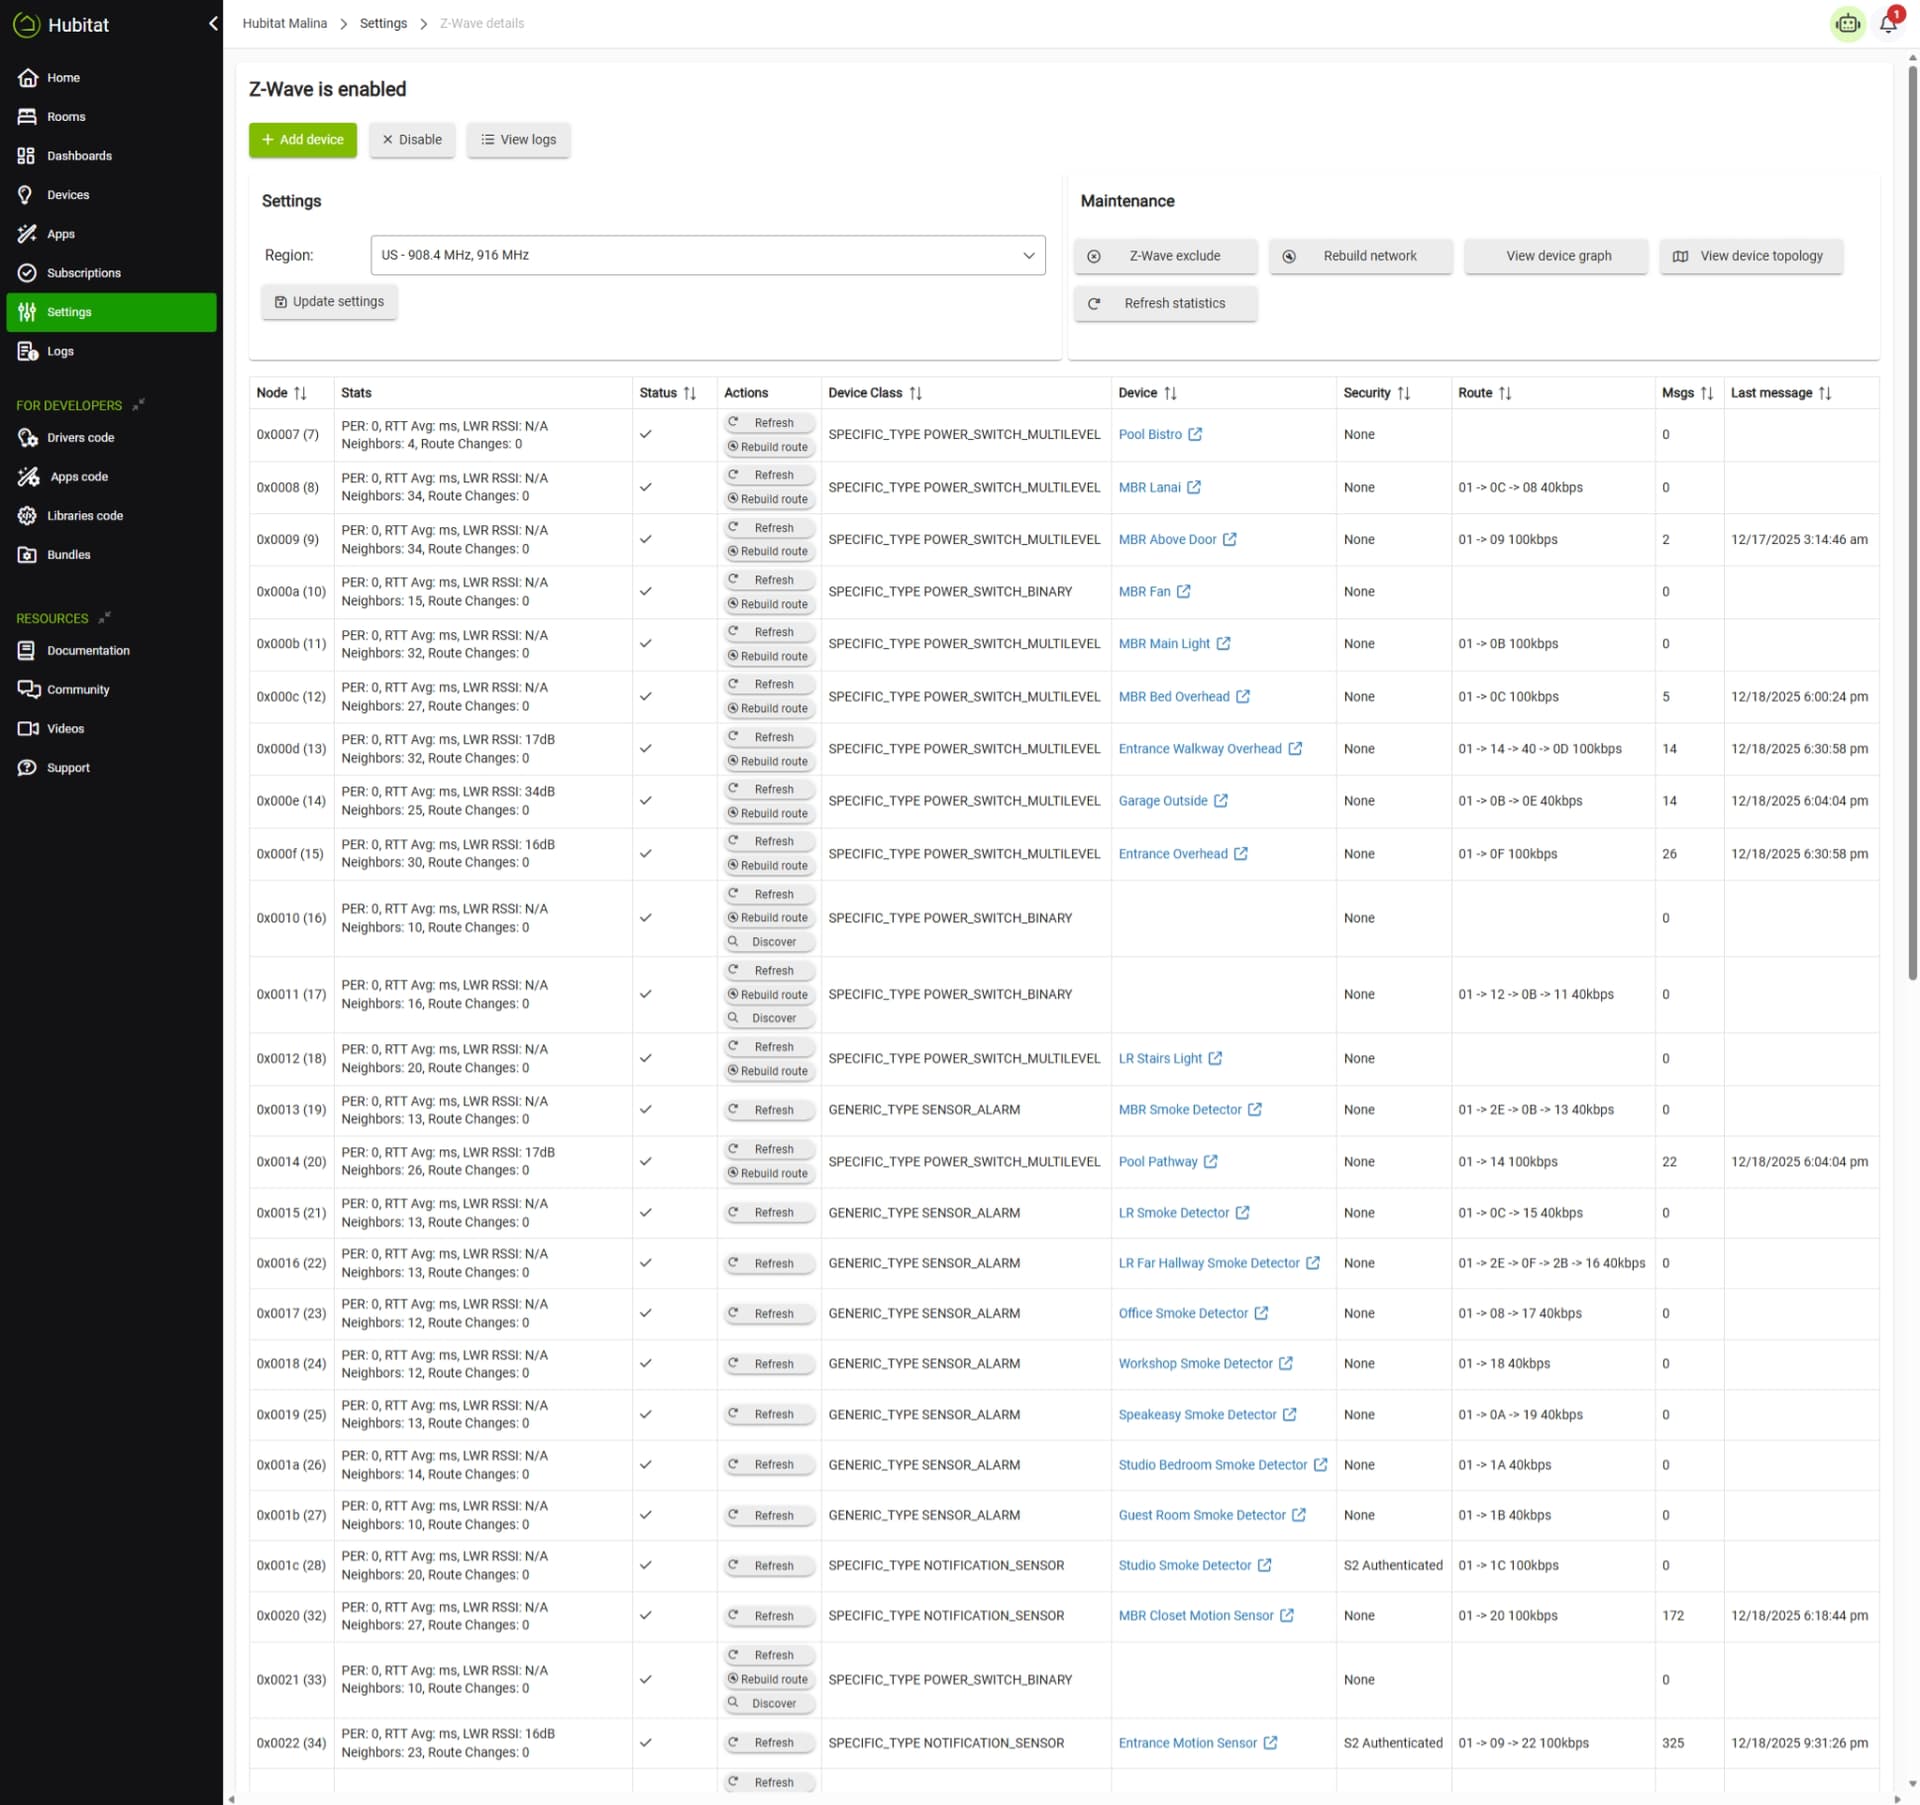Image resolution: width=1920 pixels, height=1805 pixels.
Task: Toggle sorting on the Status column
Action: tap(689, 393)
